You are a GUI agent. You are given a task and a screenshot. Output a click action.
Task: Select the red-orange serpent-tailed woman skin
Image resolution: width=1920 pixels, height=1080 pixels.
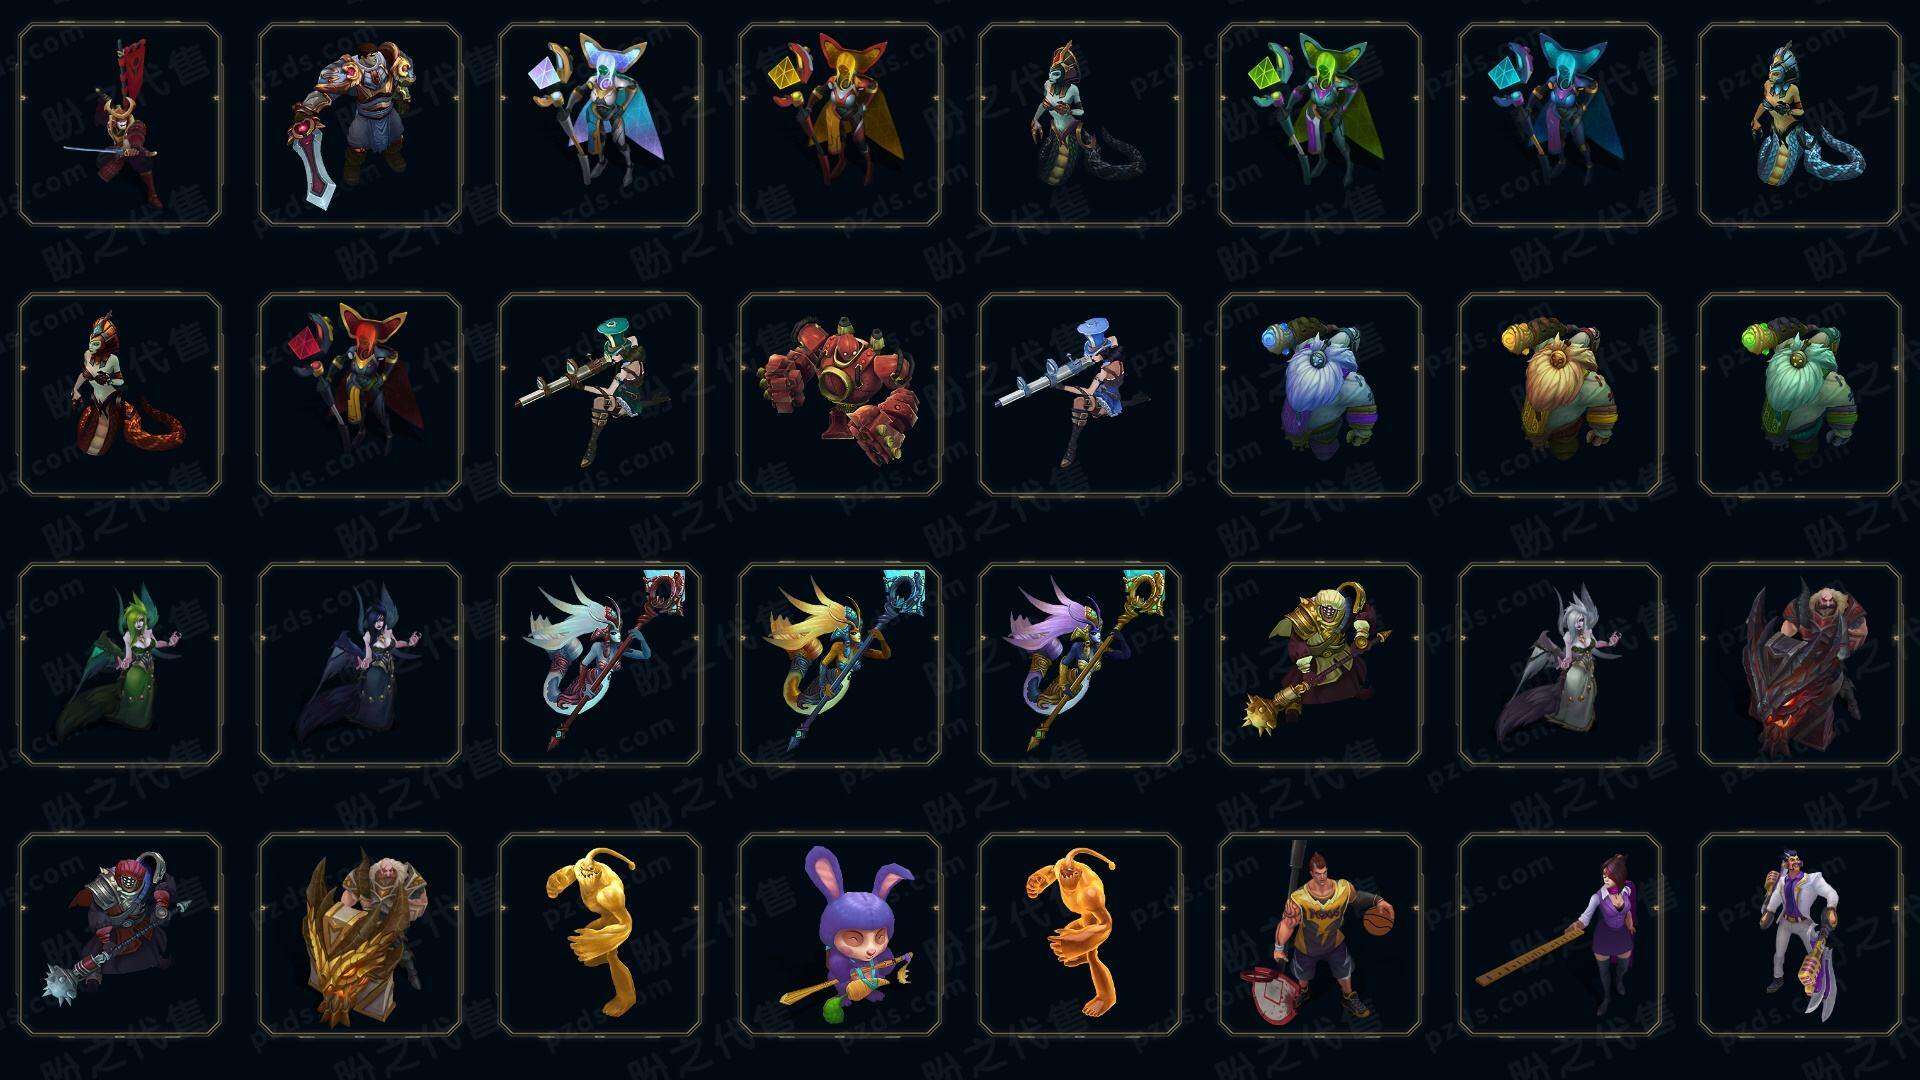coord(120,394)
